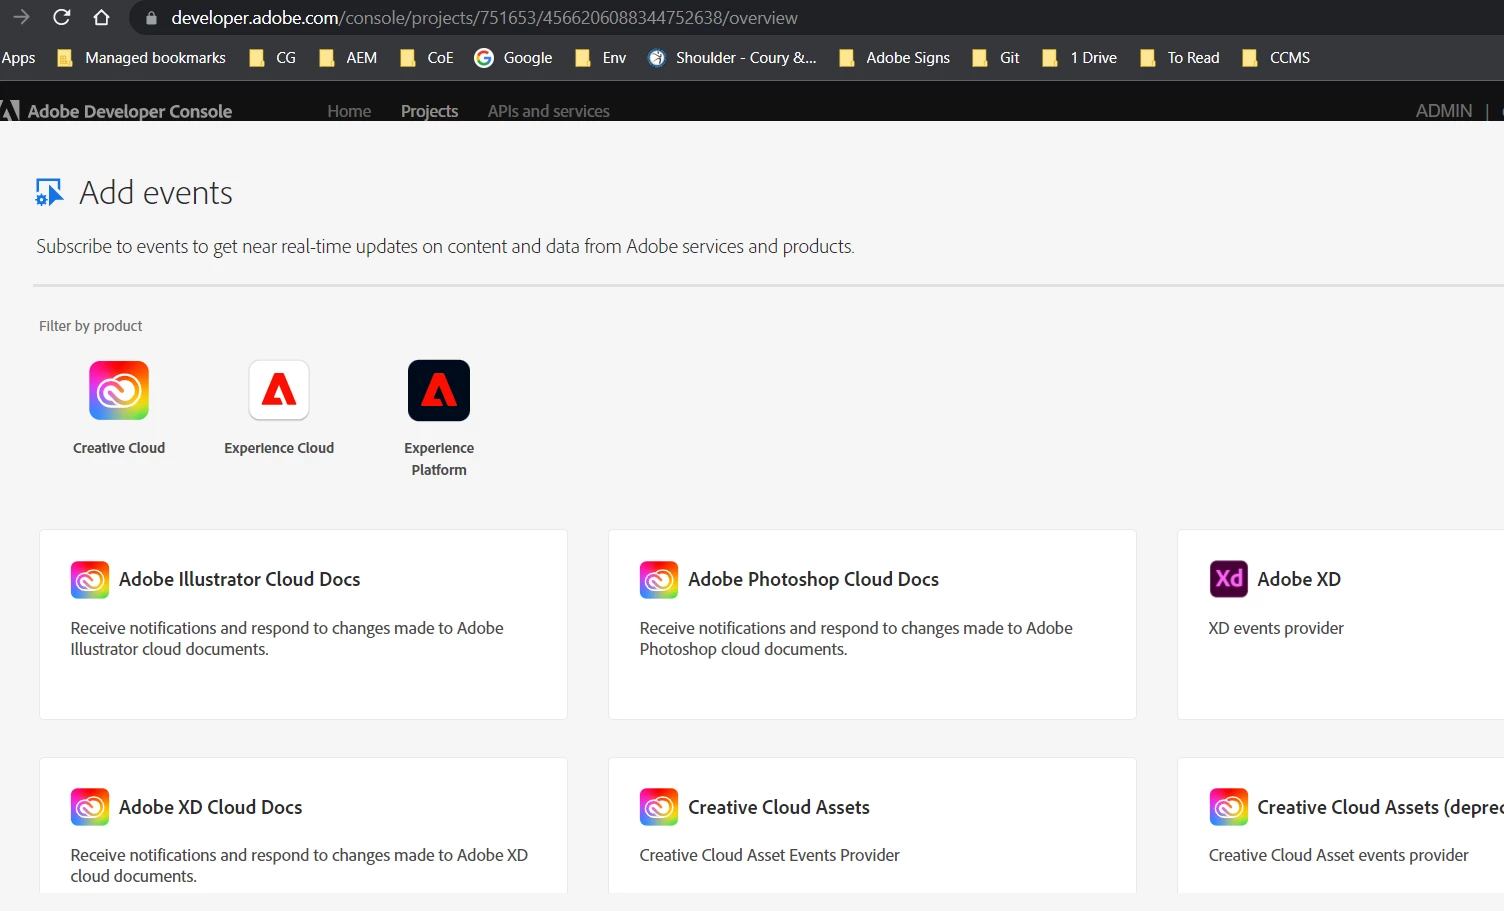Go to the Home tab
This screenshot has height=911, width=1504.
(349, 111)
